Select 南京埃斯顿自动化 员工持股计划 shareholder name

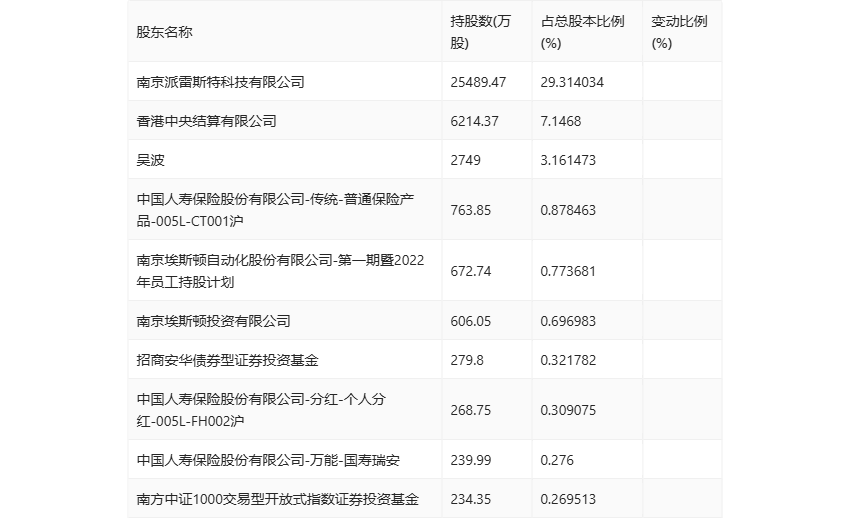tap(280, 271)
